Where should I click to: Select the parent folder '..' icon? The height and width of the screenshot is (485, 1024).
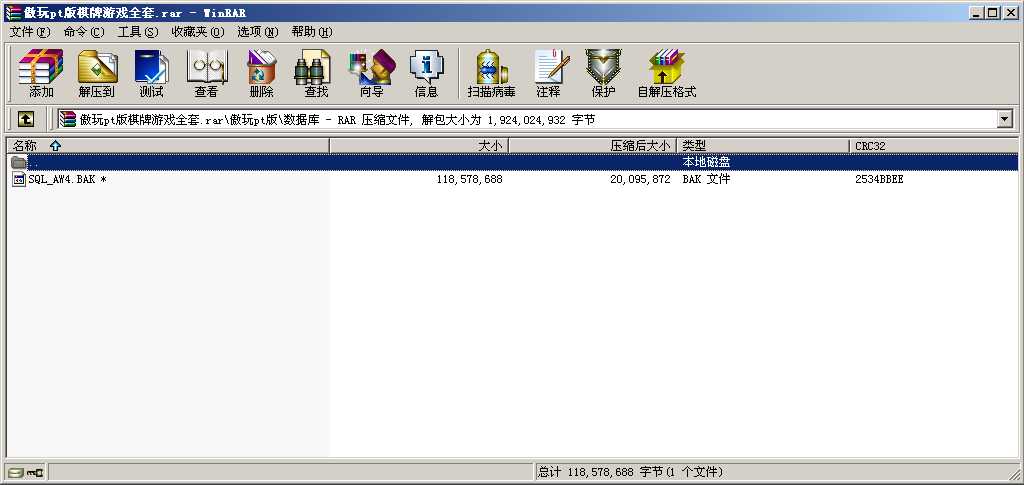click(19, 162)
